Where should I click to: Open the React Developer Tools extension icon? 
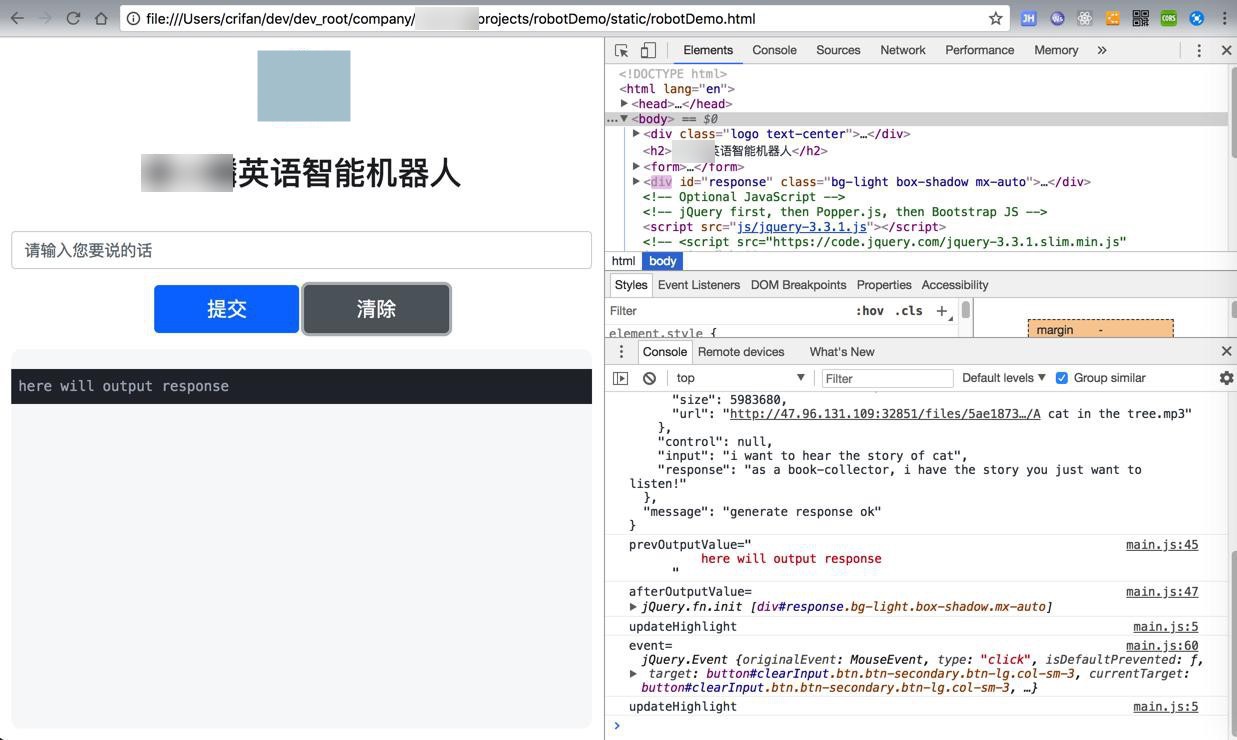pyautogui.click(x=1085, y=18)
